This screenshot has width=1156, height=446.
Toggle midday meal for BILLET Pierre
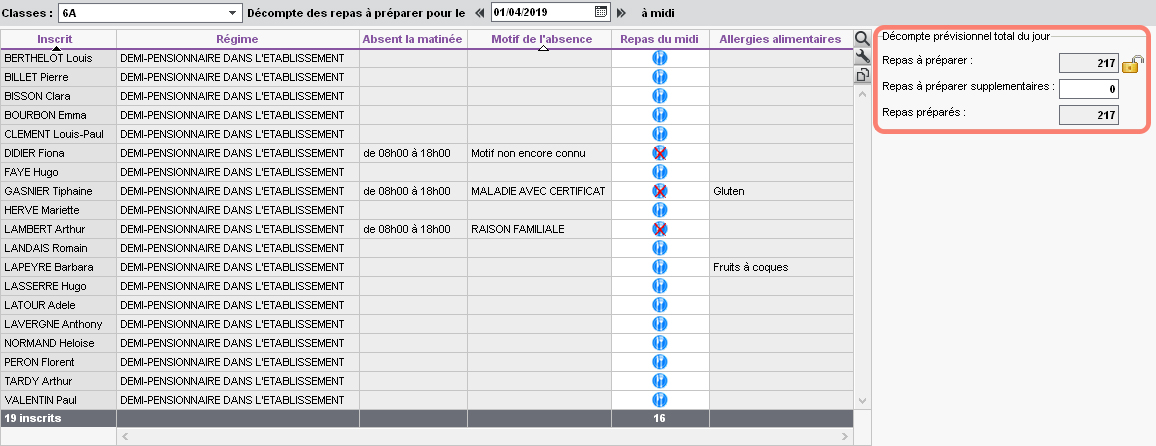[660, 77]
